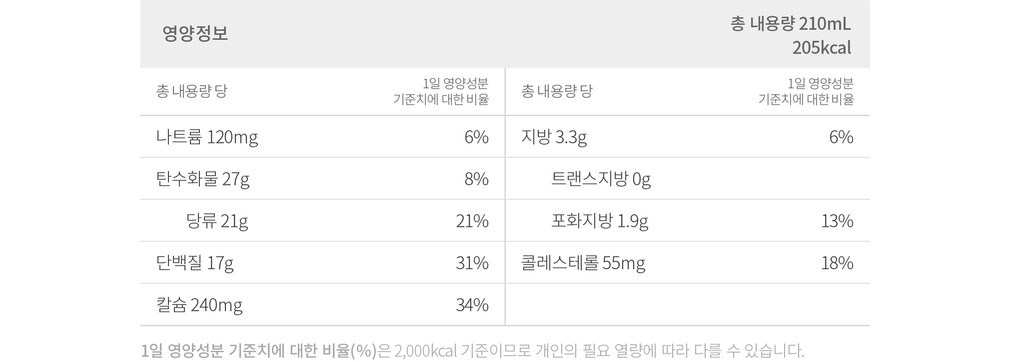The image size is (1010, 362).
Task: Click the right 1일 영양성분 기준치 header
Action: pos(806,91)
